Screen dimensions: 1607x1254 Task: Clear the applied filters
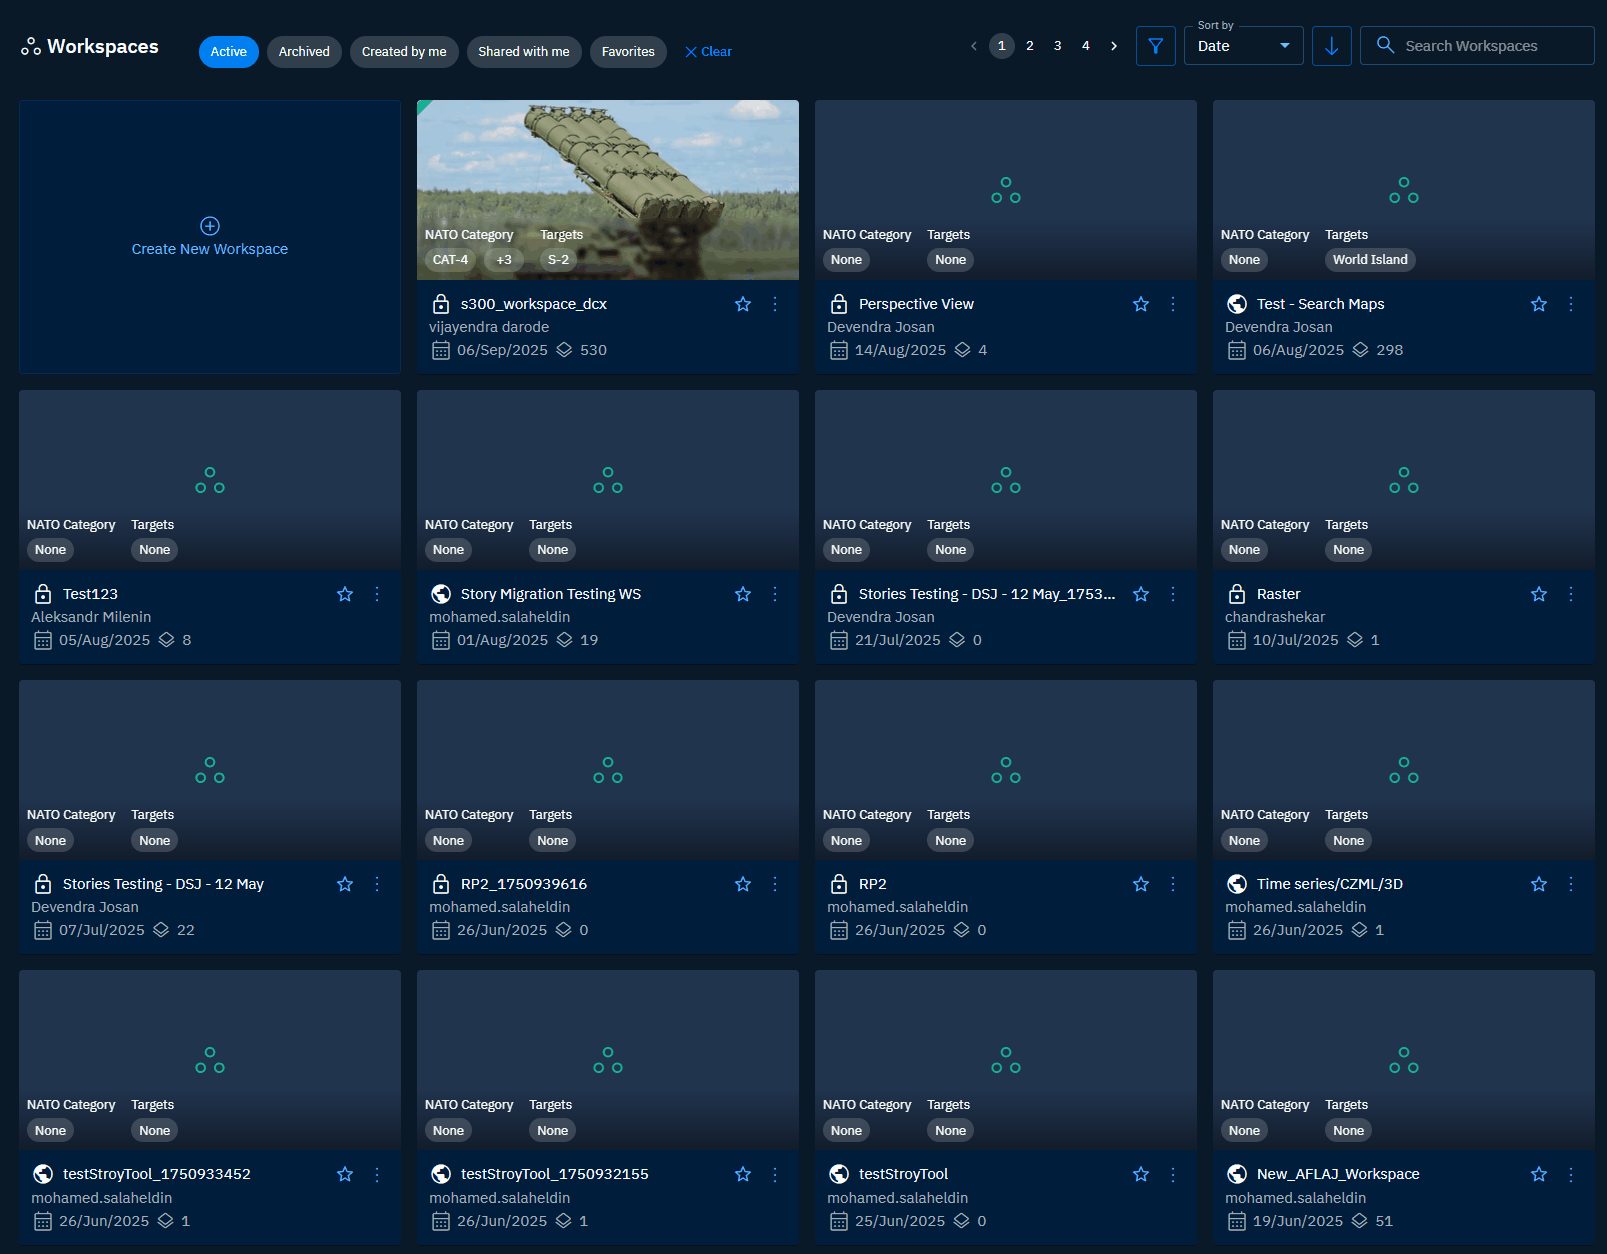coord(708,52)
